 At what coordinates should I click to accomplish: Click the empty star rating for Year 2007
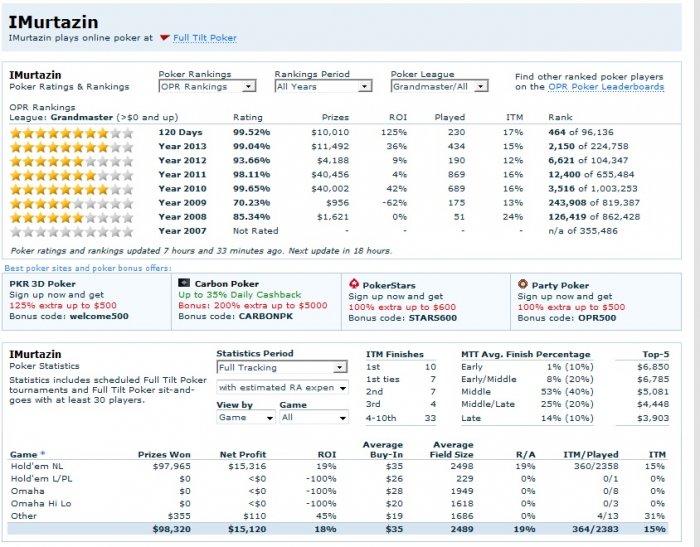pyautogui.click(x=71, y=232)
